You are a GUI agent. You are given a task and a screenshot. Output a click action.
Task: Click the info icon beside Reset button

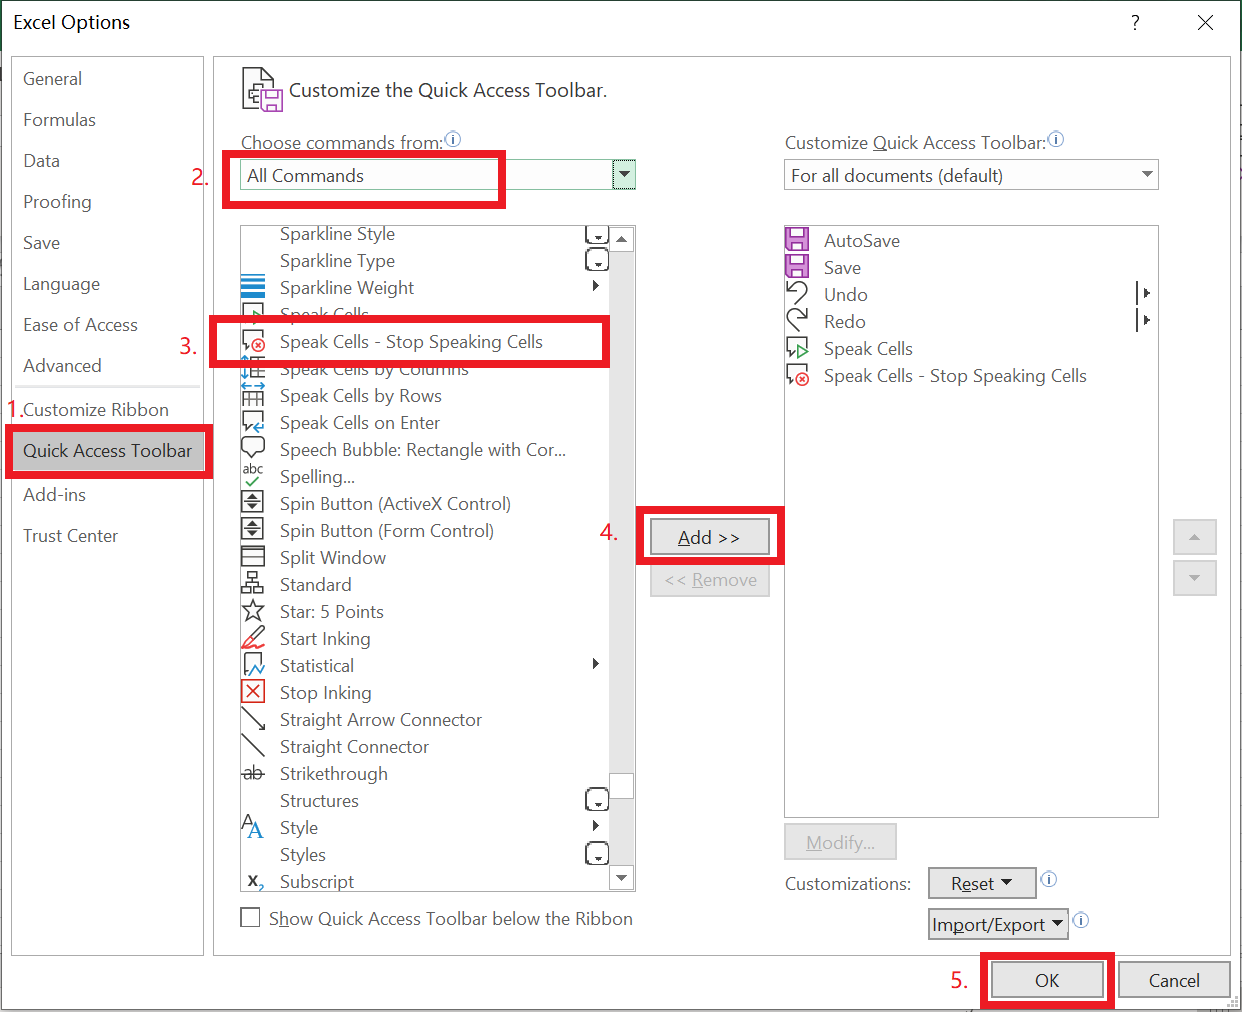1049,879
